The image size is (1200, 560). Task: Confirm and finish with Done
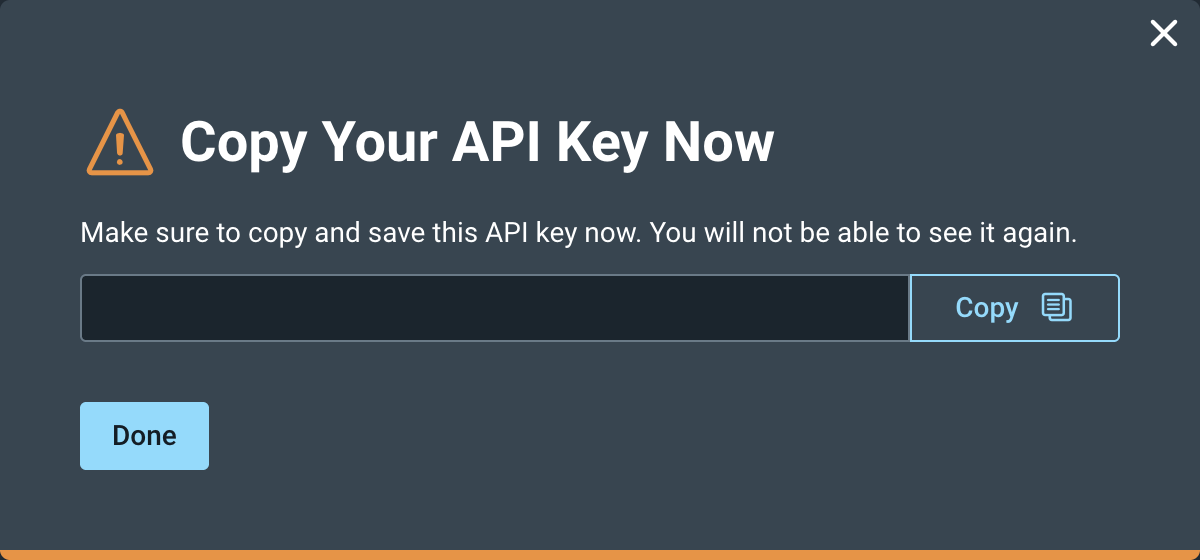coord(144,436)
